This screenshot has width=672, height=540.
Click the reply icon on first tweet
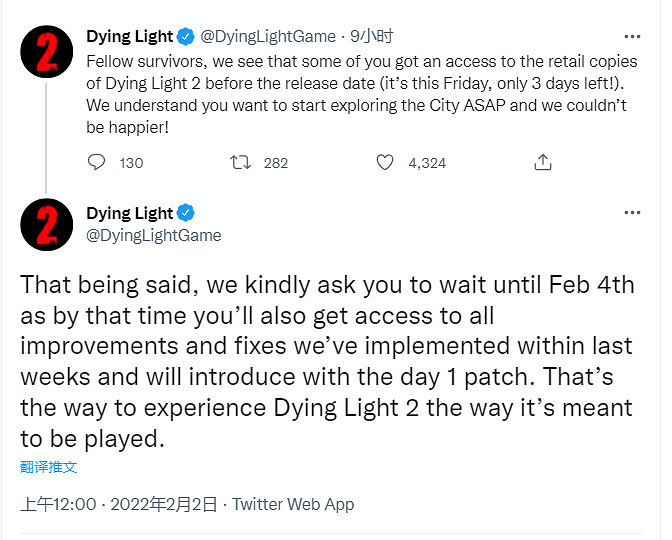[x=96, y=162]
